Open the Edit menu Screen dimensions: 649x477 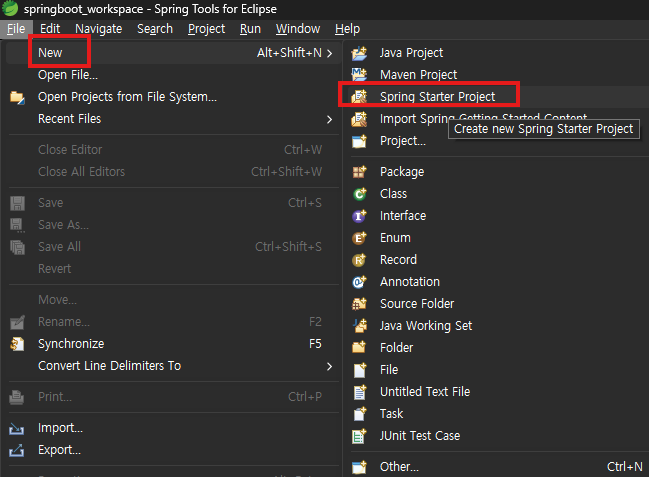point(50,29)
